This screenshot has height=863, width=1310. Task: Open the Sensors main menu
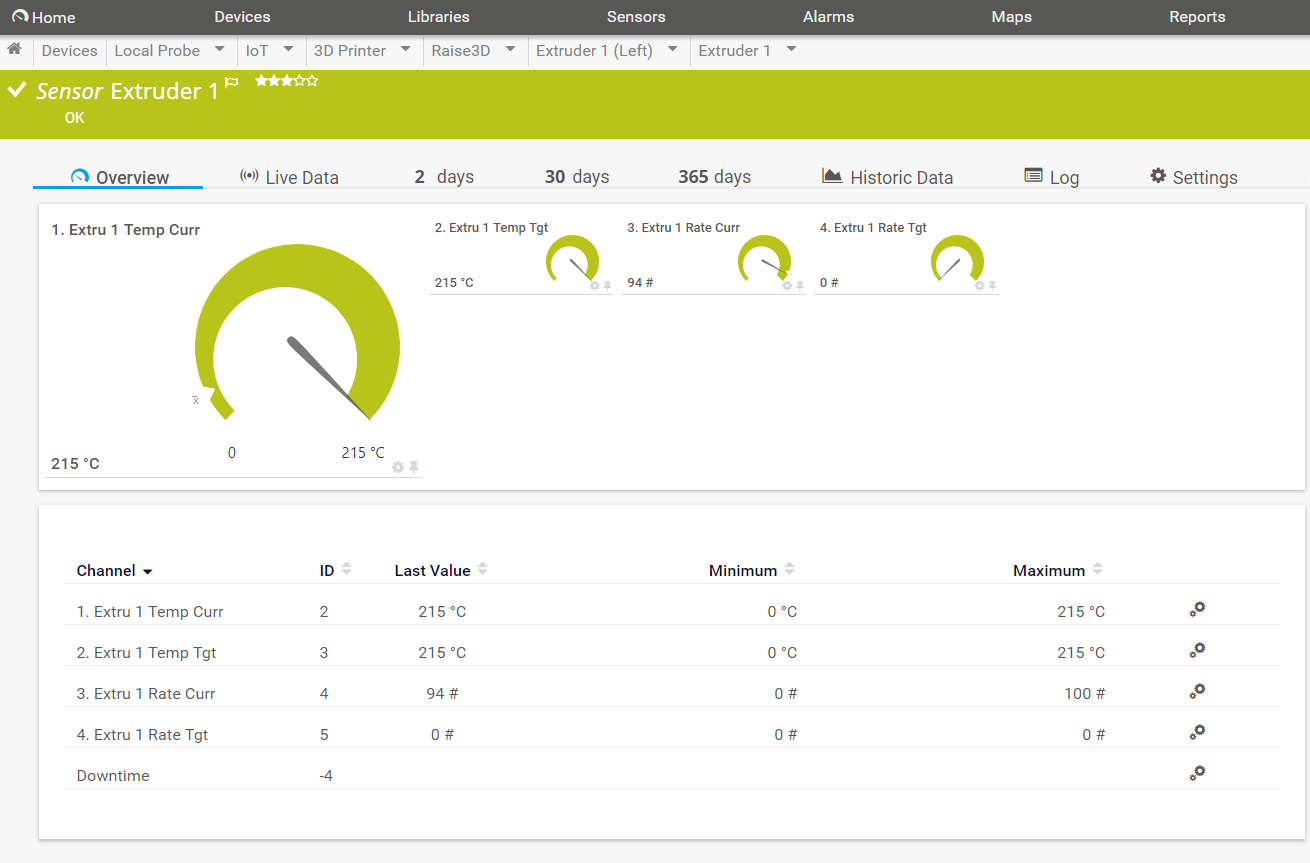(636, 17)
